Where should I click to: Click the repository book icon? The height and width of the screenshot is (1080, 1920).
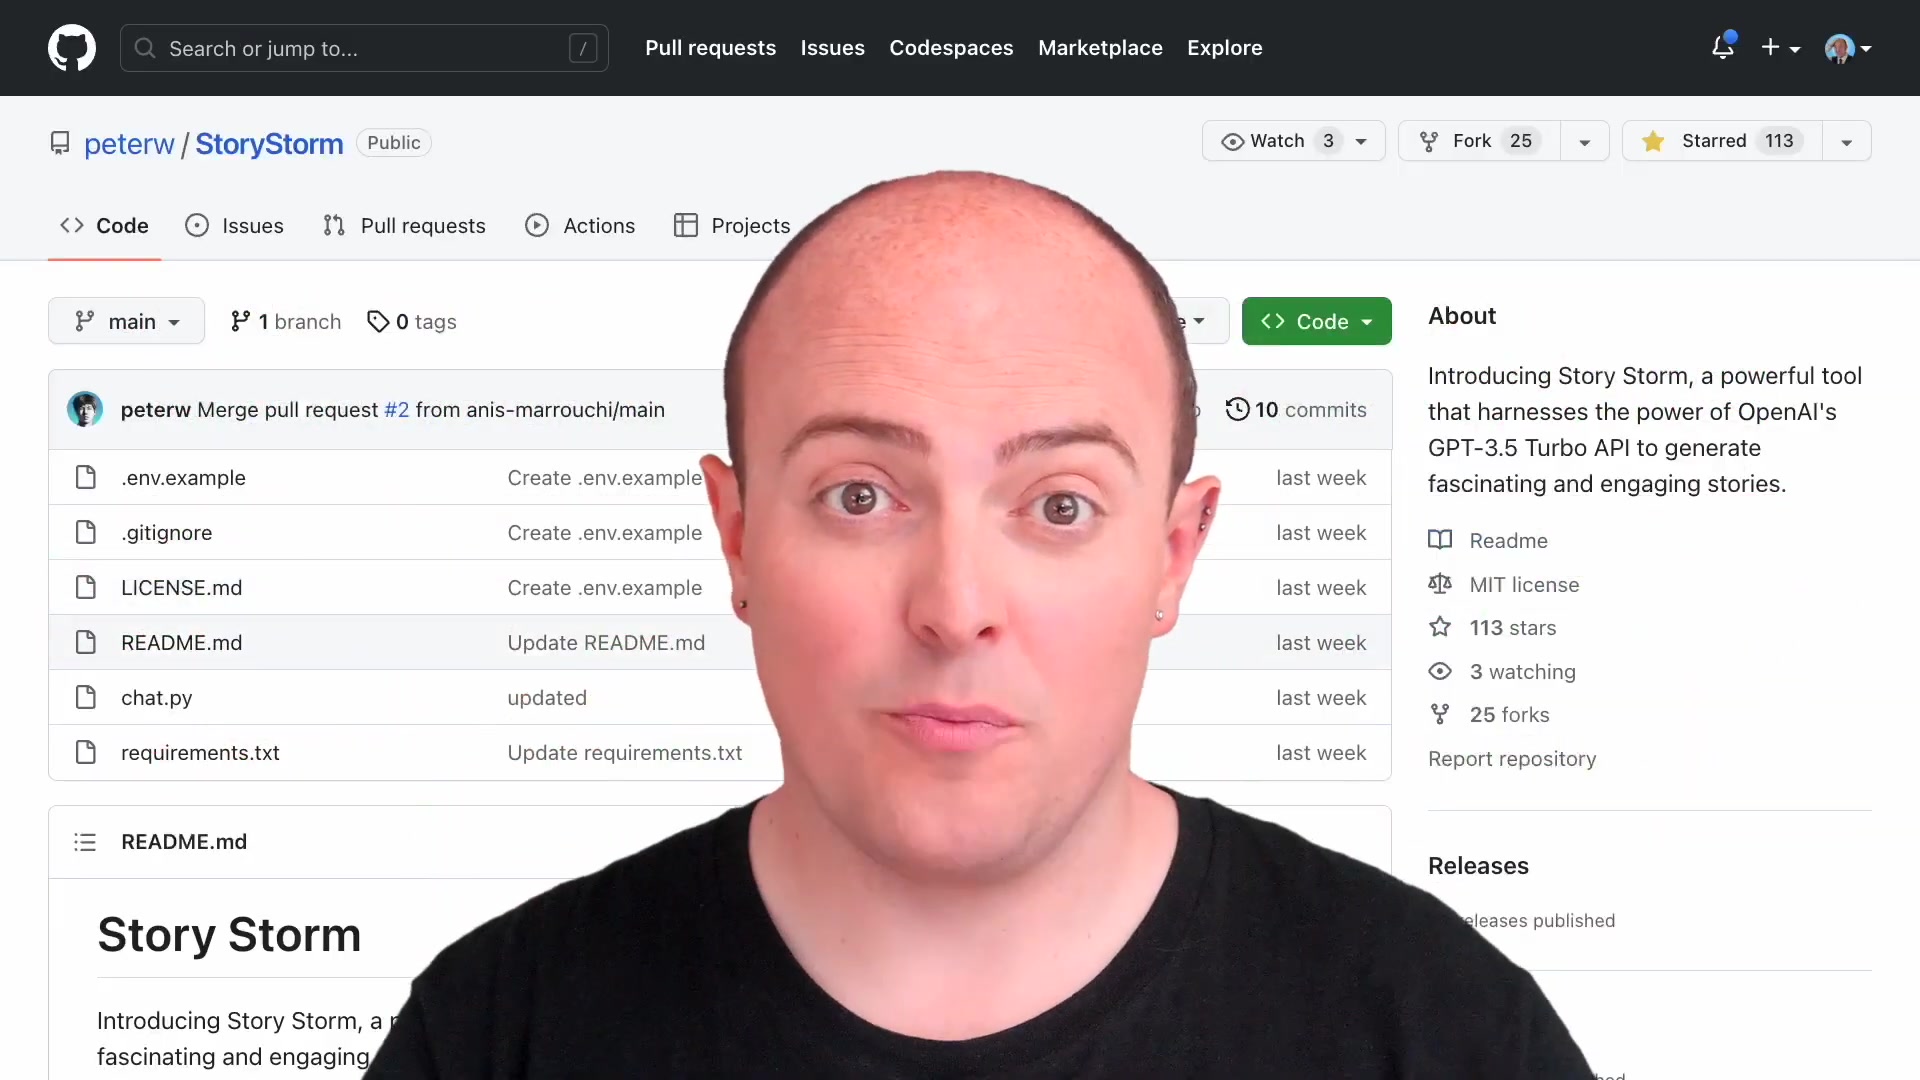click(x=60, y=143)
